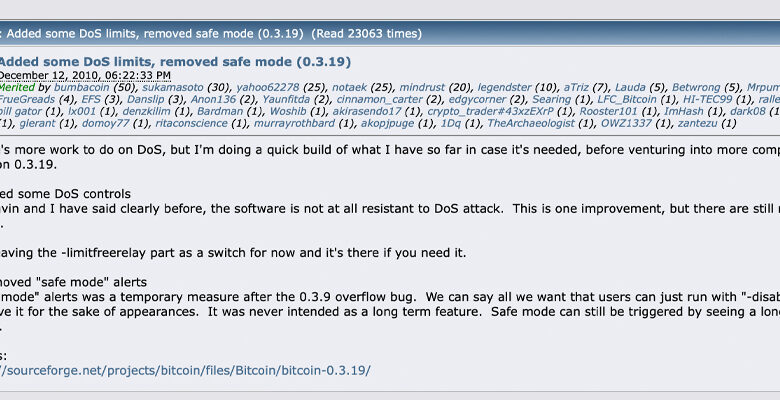Click the Lauda username

pyautogui.click(x=632, y=87)
